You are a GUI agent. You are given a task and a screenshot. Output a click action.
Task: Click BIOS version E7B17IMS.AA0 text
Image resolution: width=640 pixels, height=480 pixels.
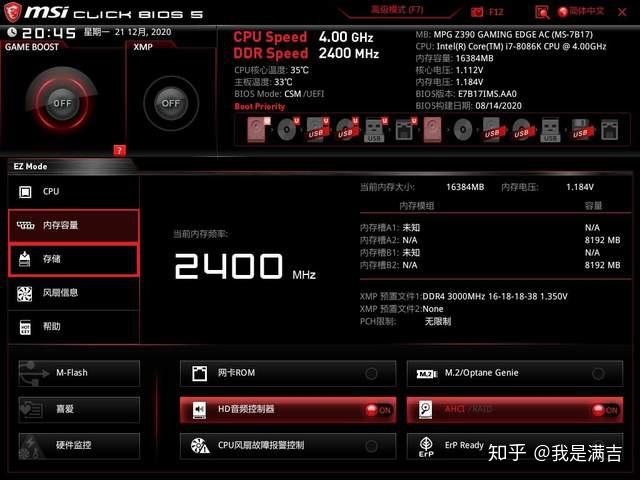click(487, 94)
